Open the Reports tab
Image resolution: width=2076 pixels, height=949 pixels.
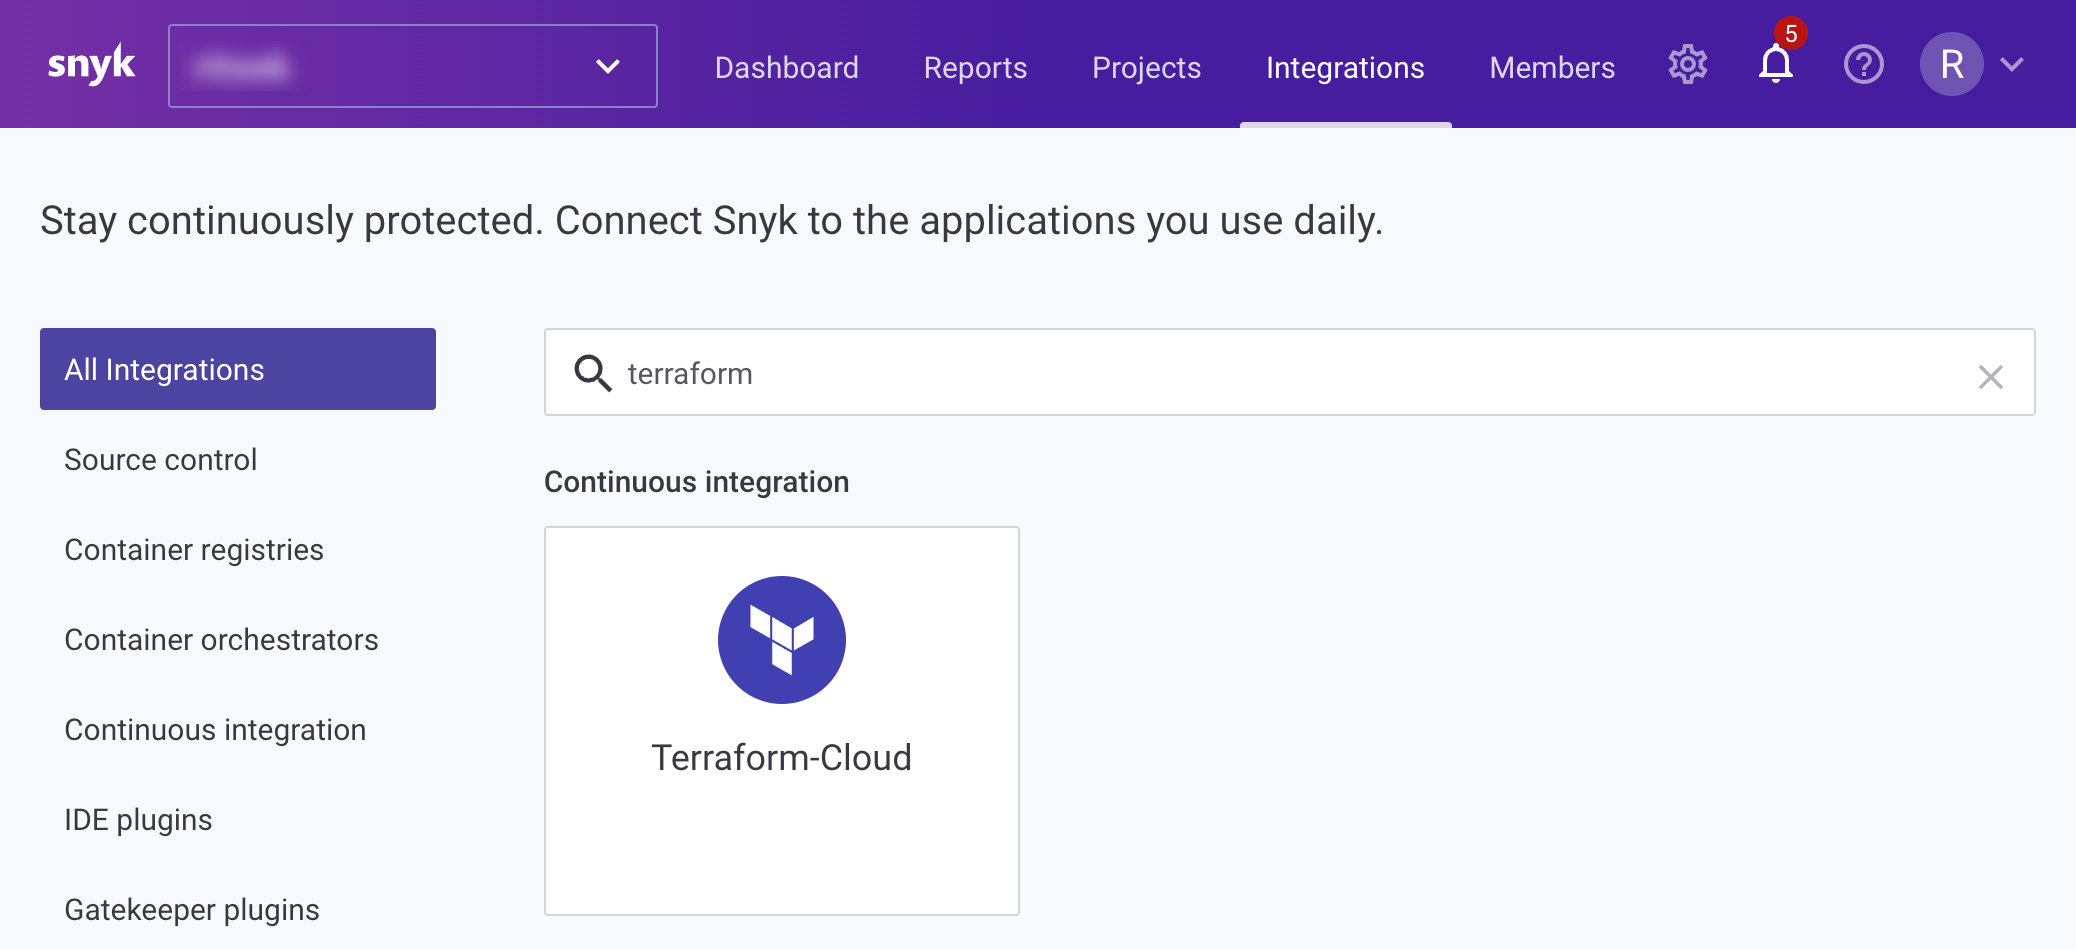[975, 68]
